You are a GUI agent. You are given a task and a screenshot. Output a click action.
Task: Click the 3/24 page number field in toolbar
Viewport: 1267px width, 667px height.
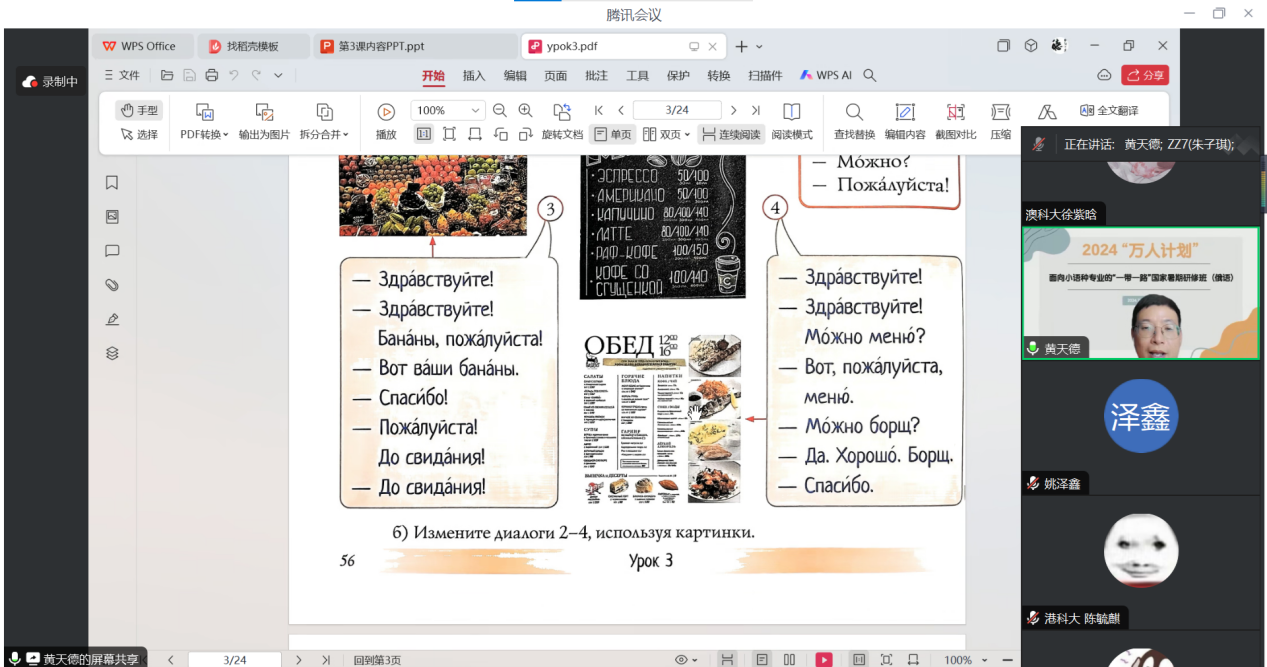click(677, 110)
